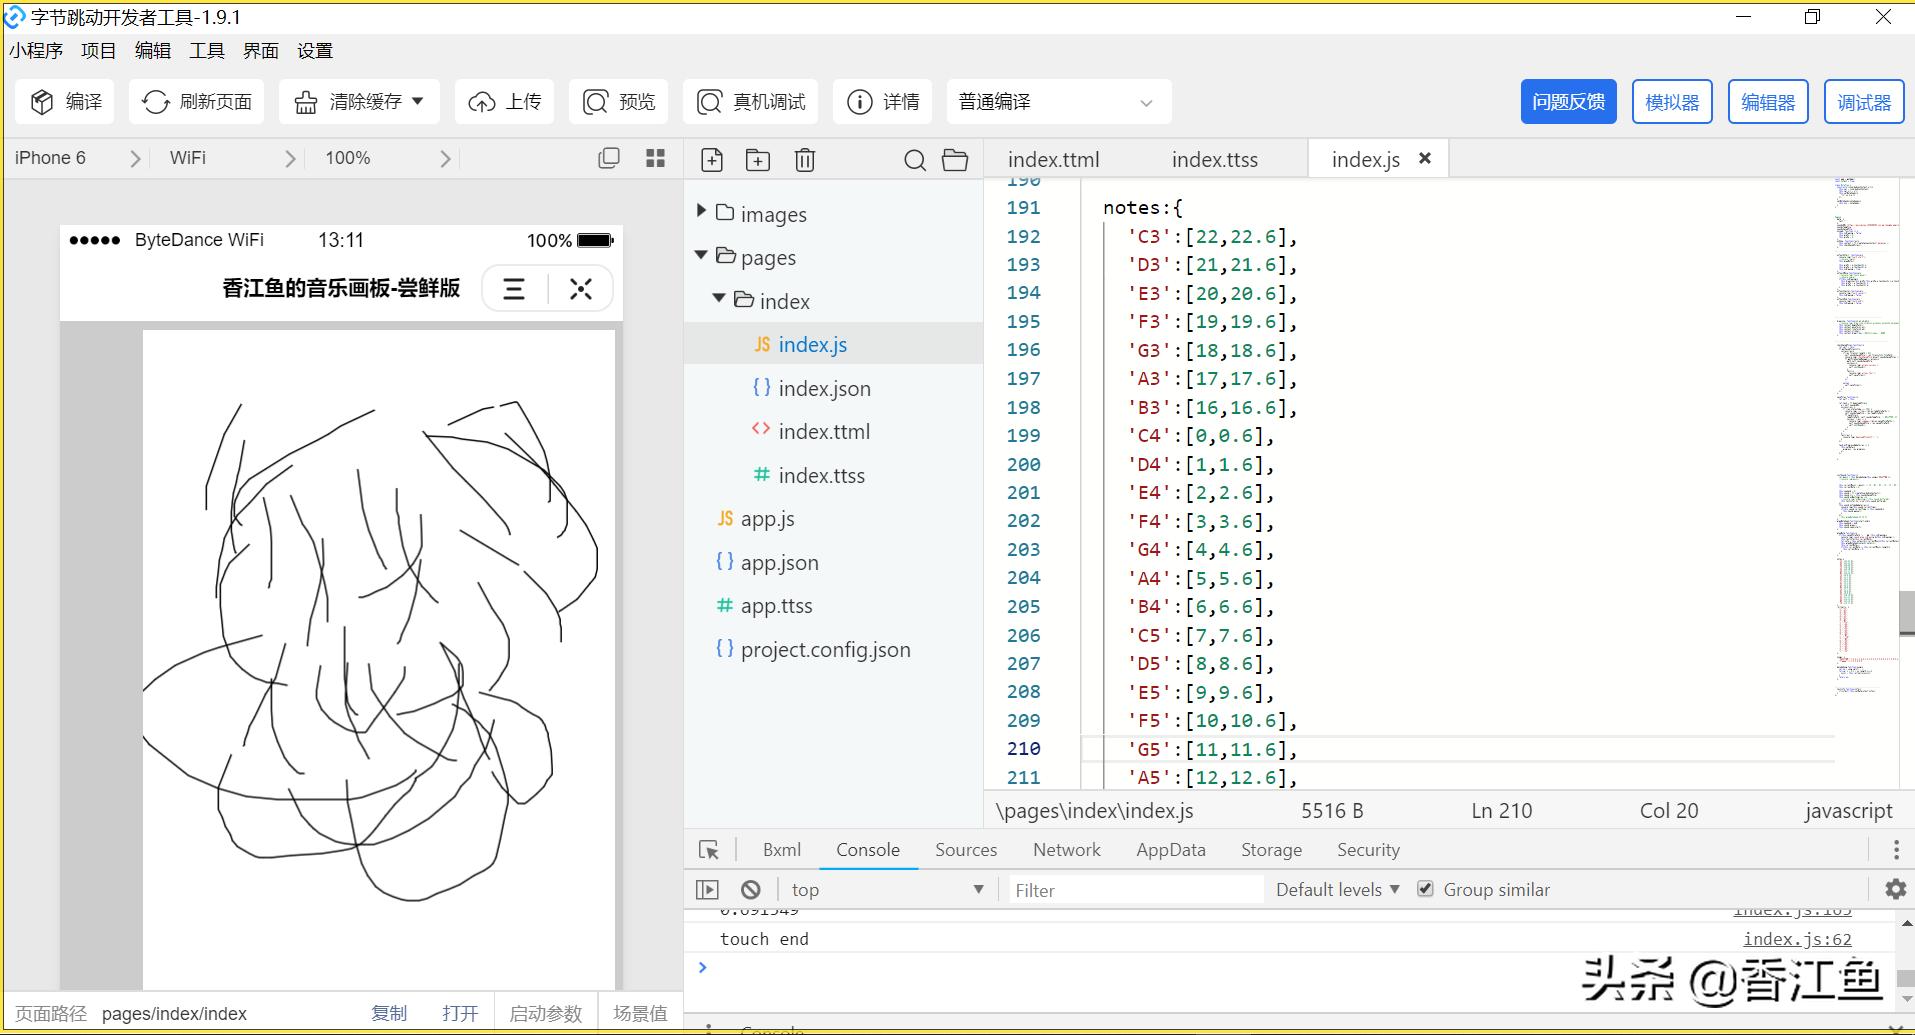The height and width of the screenshot is (1035, 1915).
Task: Click the console Filter input field
Action: coord(1134,890)
